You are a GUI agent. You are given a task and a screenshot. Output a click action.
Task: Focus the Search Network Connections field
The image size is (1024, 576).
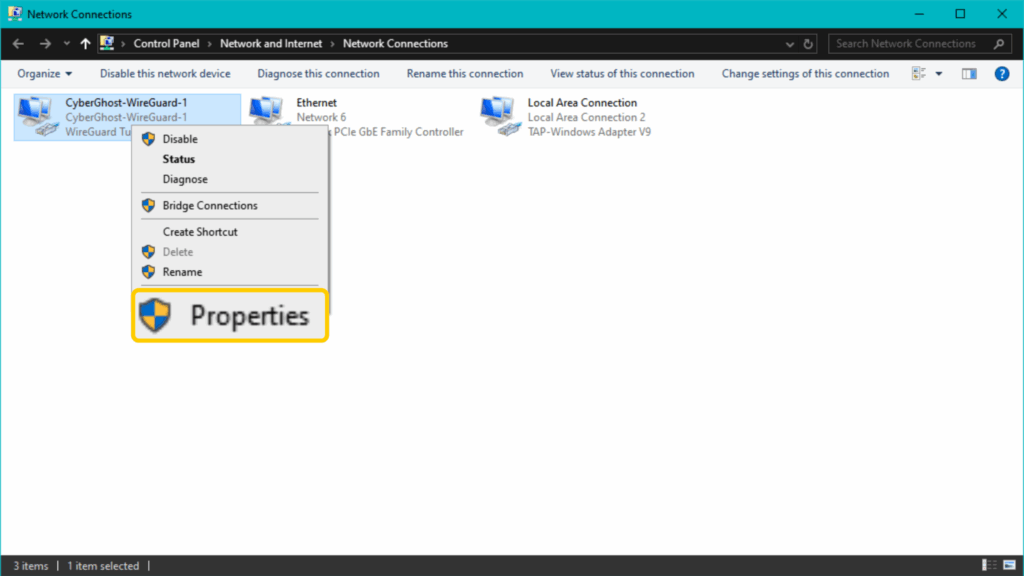(920, 44)
